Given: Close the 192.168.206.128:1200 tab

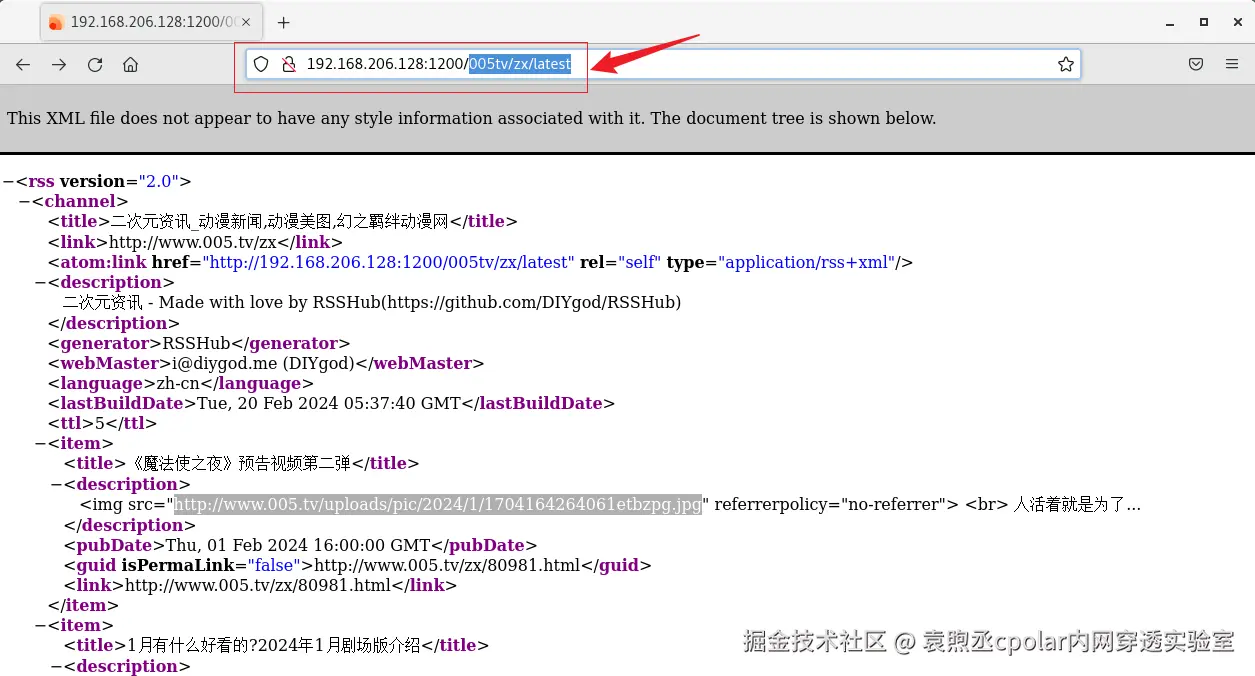Looking at the screenshot, I should [x=246, y=22].
